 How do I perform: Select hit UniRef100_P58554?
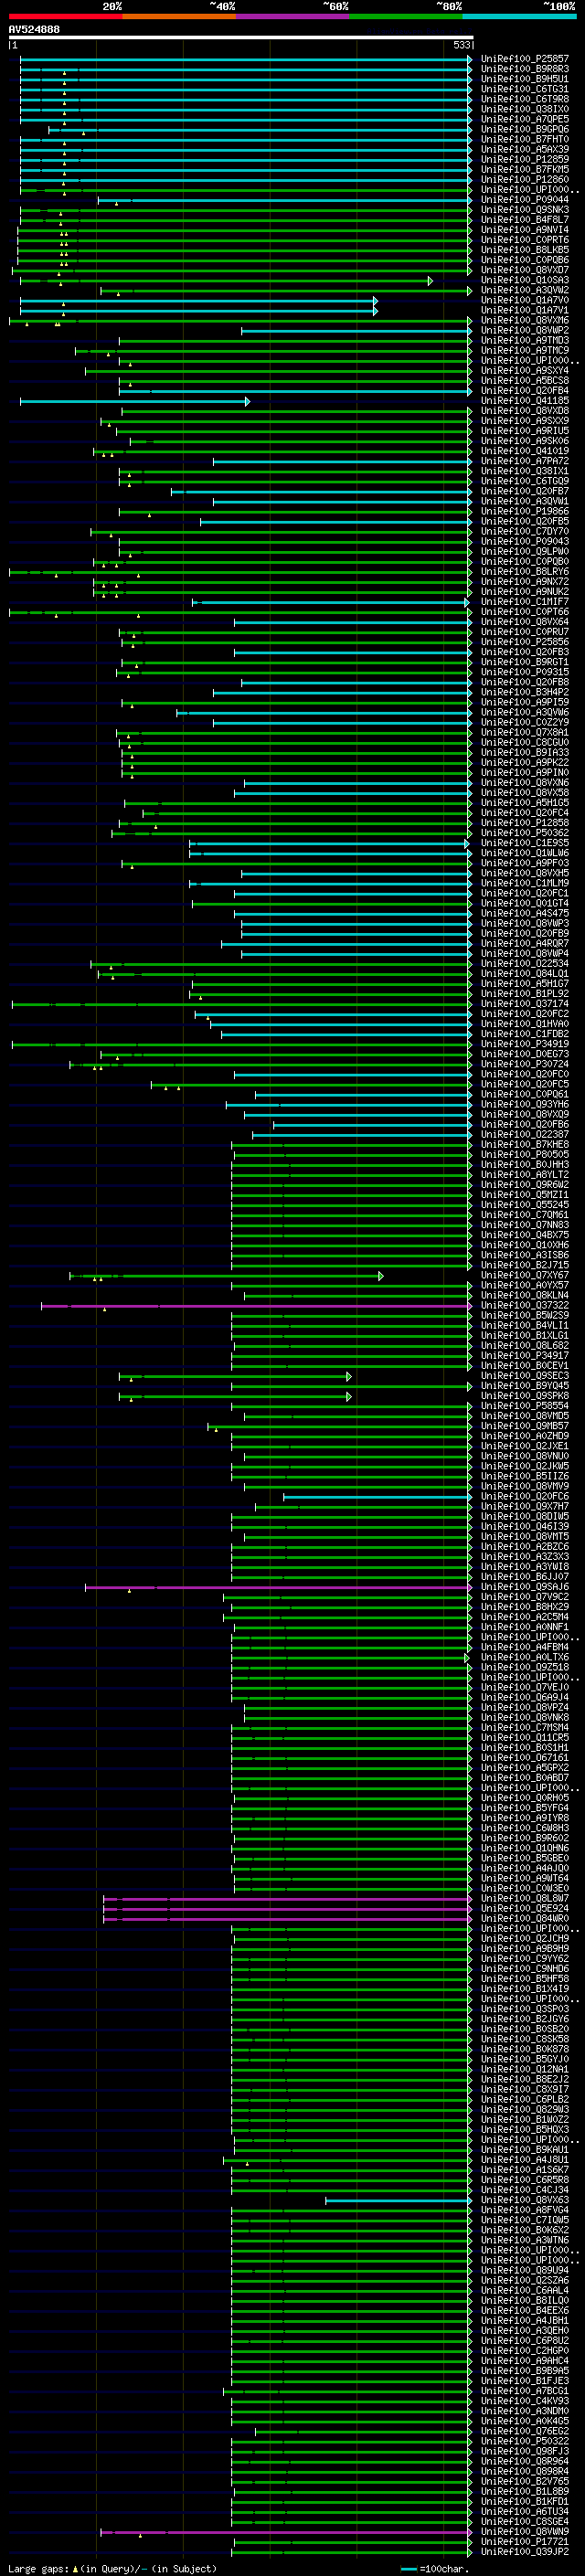525,1406
